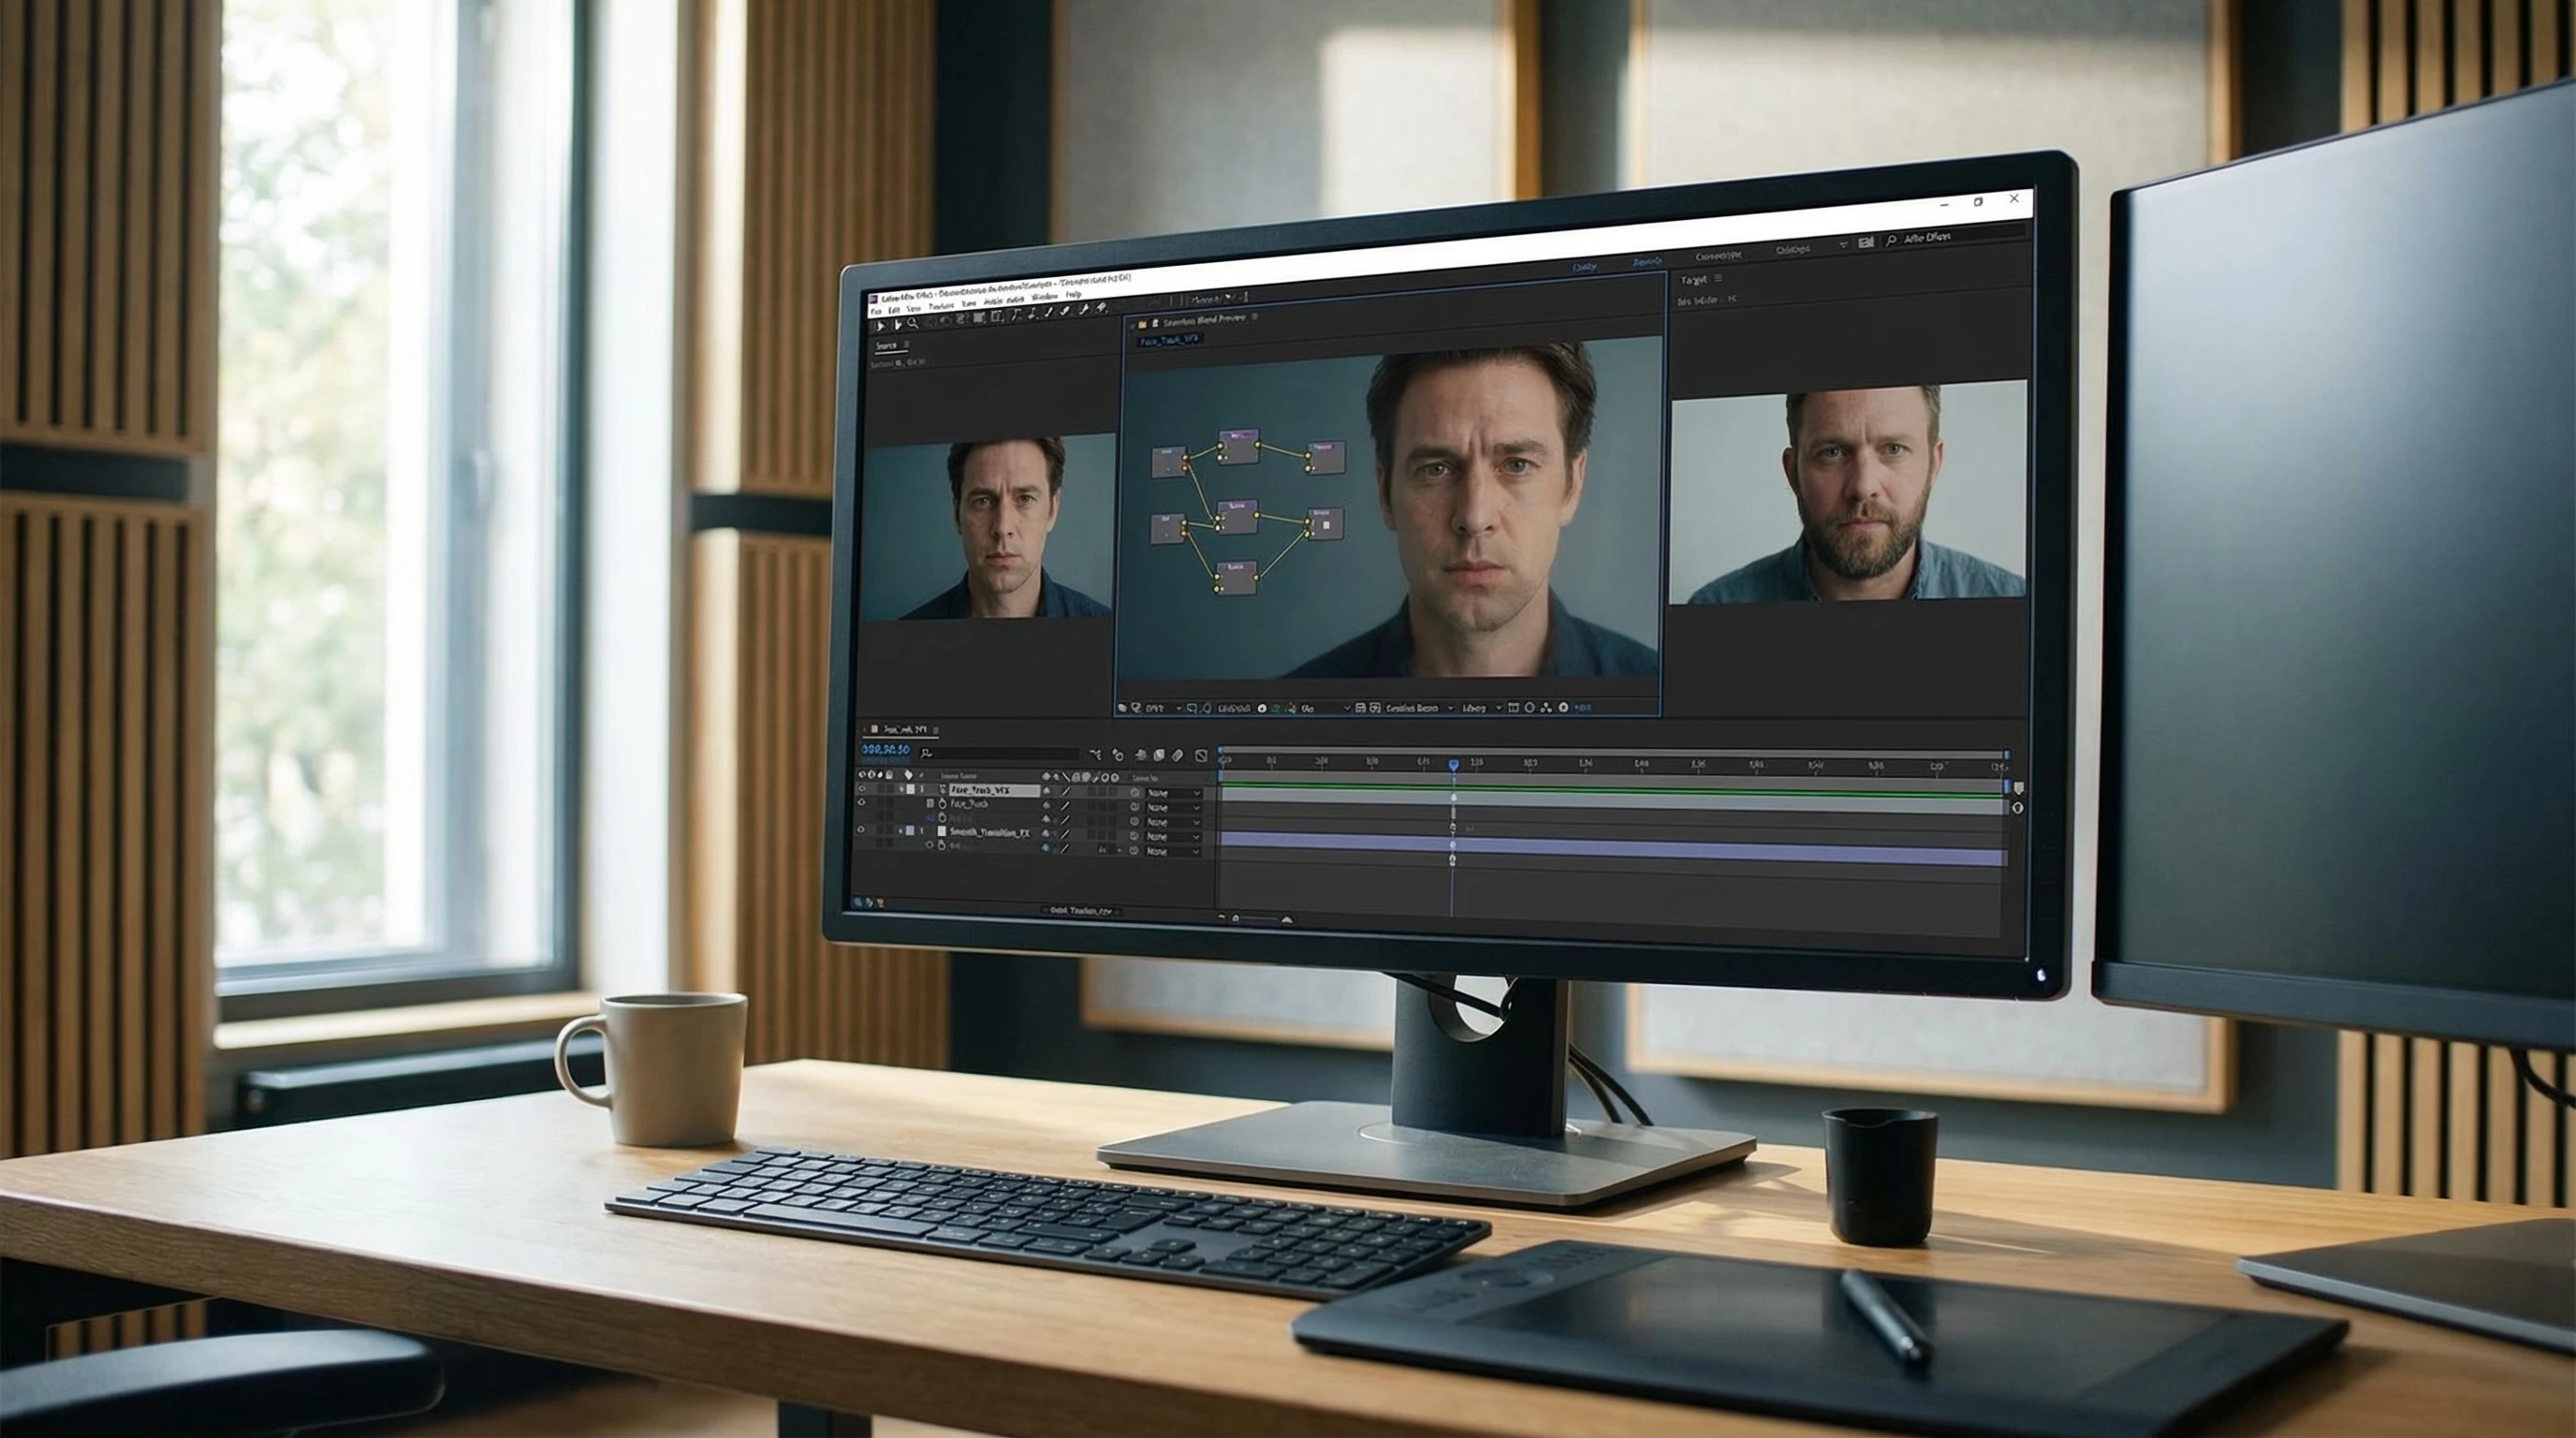Hide the Face_Track_VFX layer with eye icon
This screenshot has height=1438, width=2576.
pyautogui.click(x=862, y=789)
